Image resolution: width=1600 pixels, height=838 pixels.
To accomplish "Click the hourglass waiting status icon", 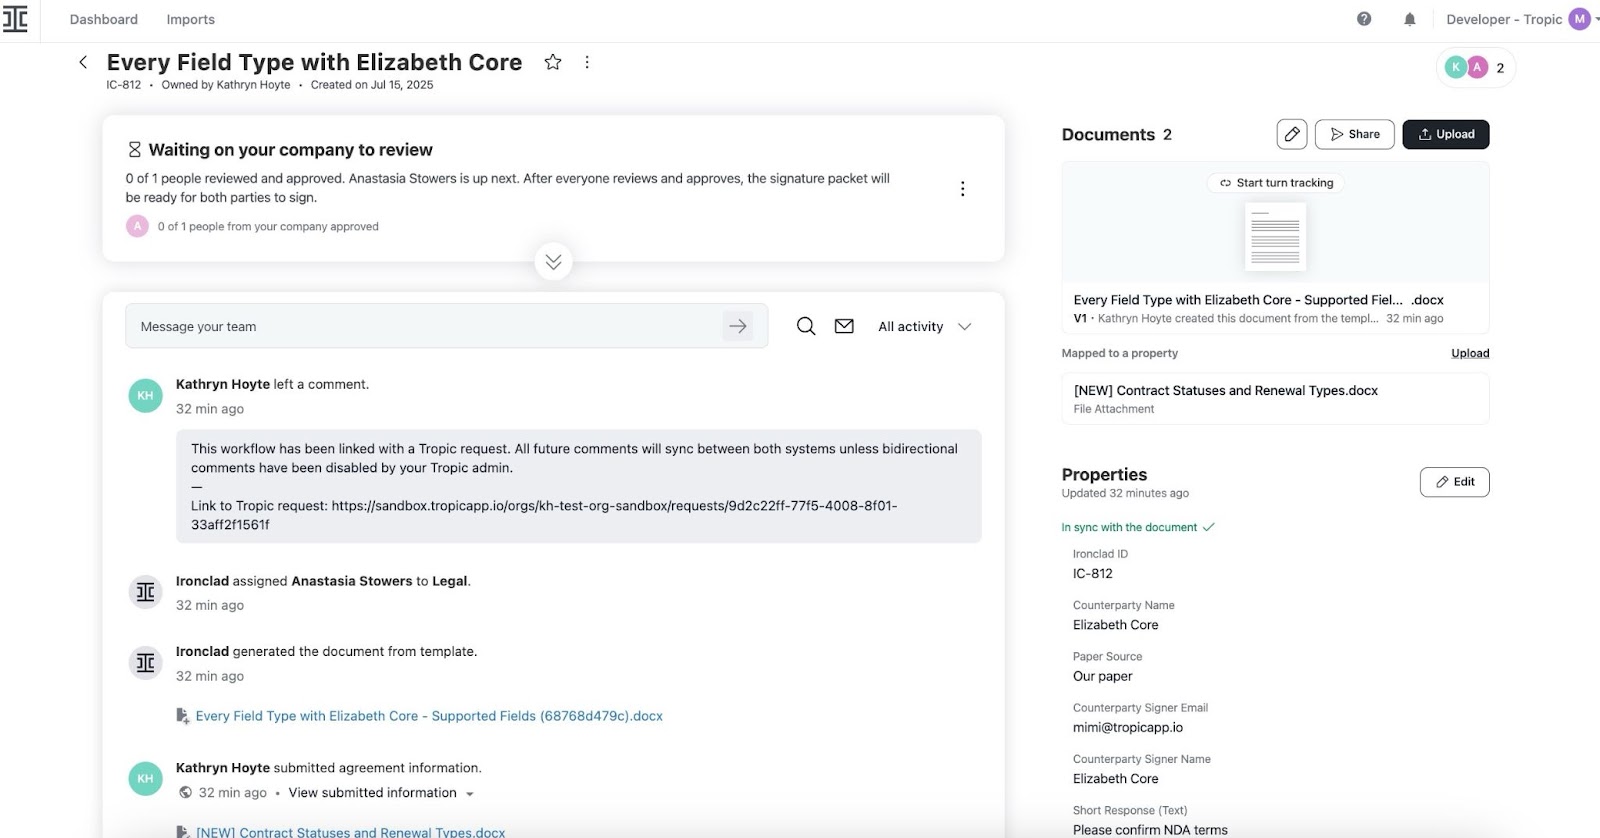I will tap(134, 150).
